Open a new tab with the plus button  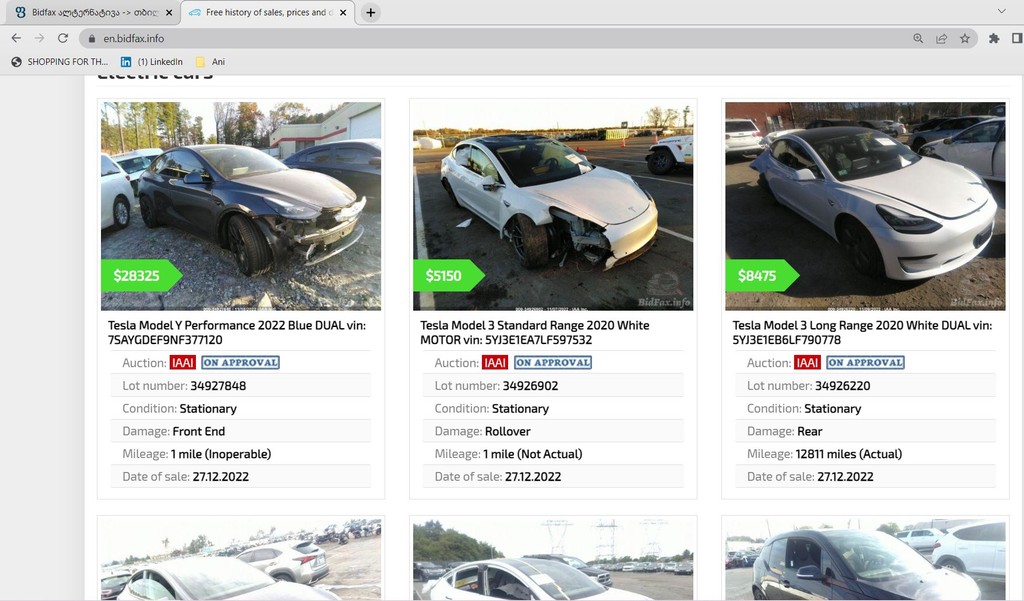pos(370,12)
